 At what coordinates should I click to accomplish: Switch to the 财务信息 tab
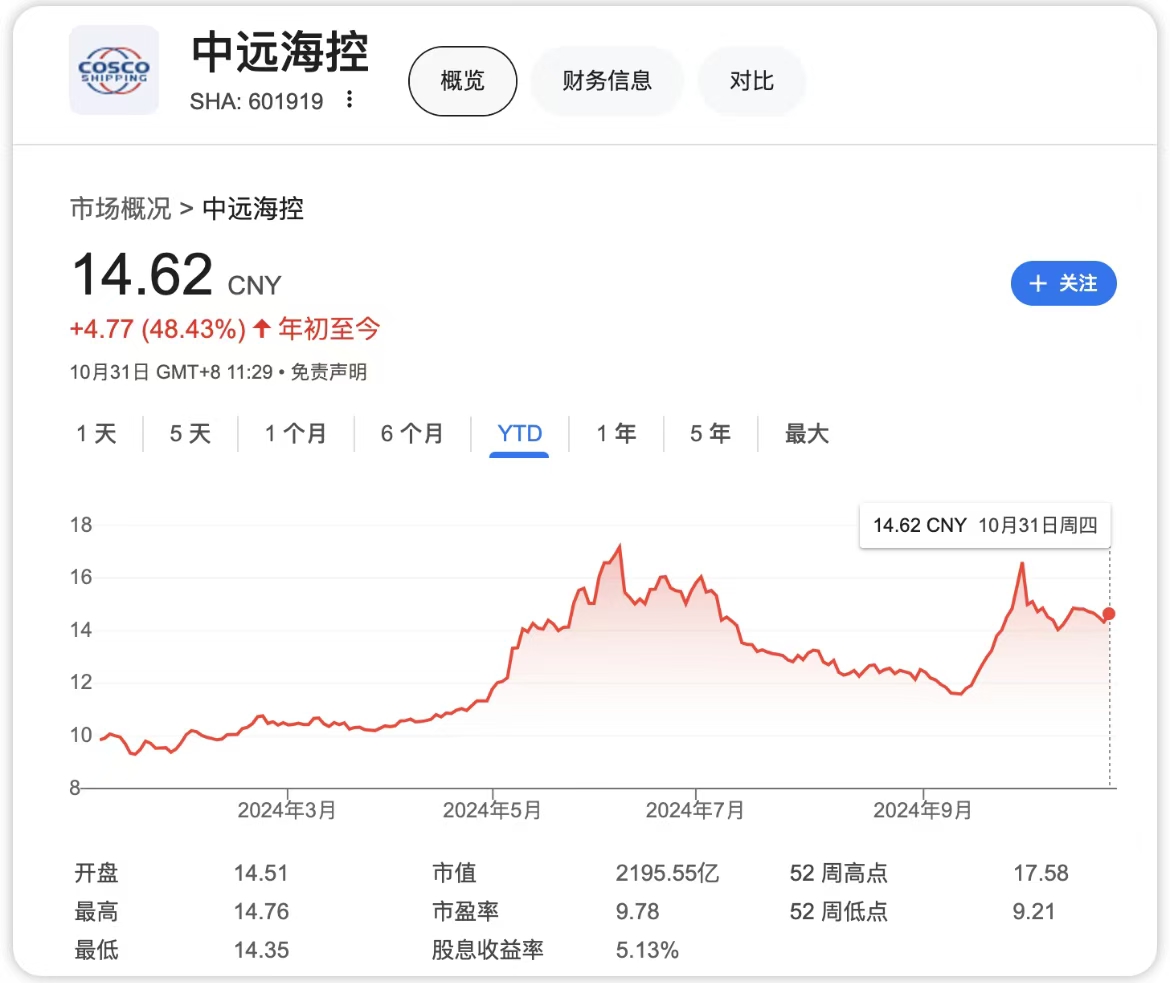[x=607, y=81]
